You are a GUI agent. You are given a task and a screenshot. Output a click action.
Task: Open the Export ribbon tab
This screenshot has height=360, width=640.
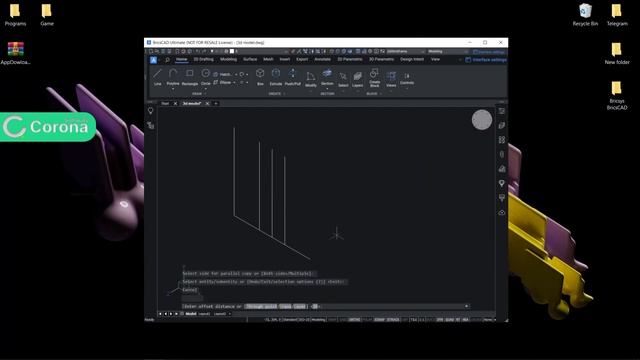click(302, 60)
